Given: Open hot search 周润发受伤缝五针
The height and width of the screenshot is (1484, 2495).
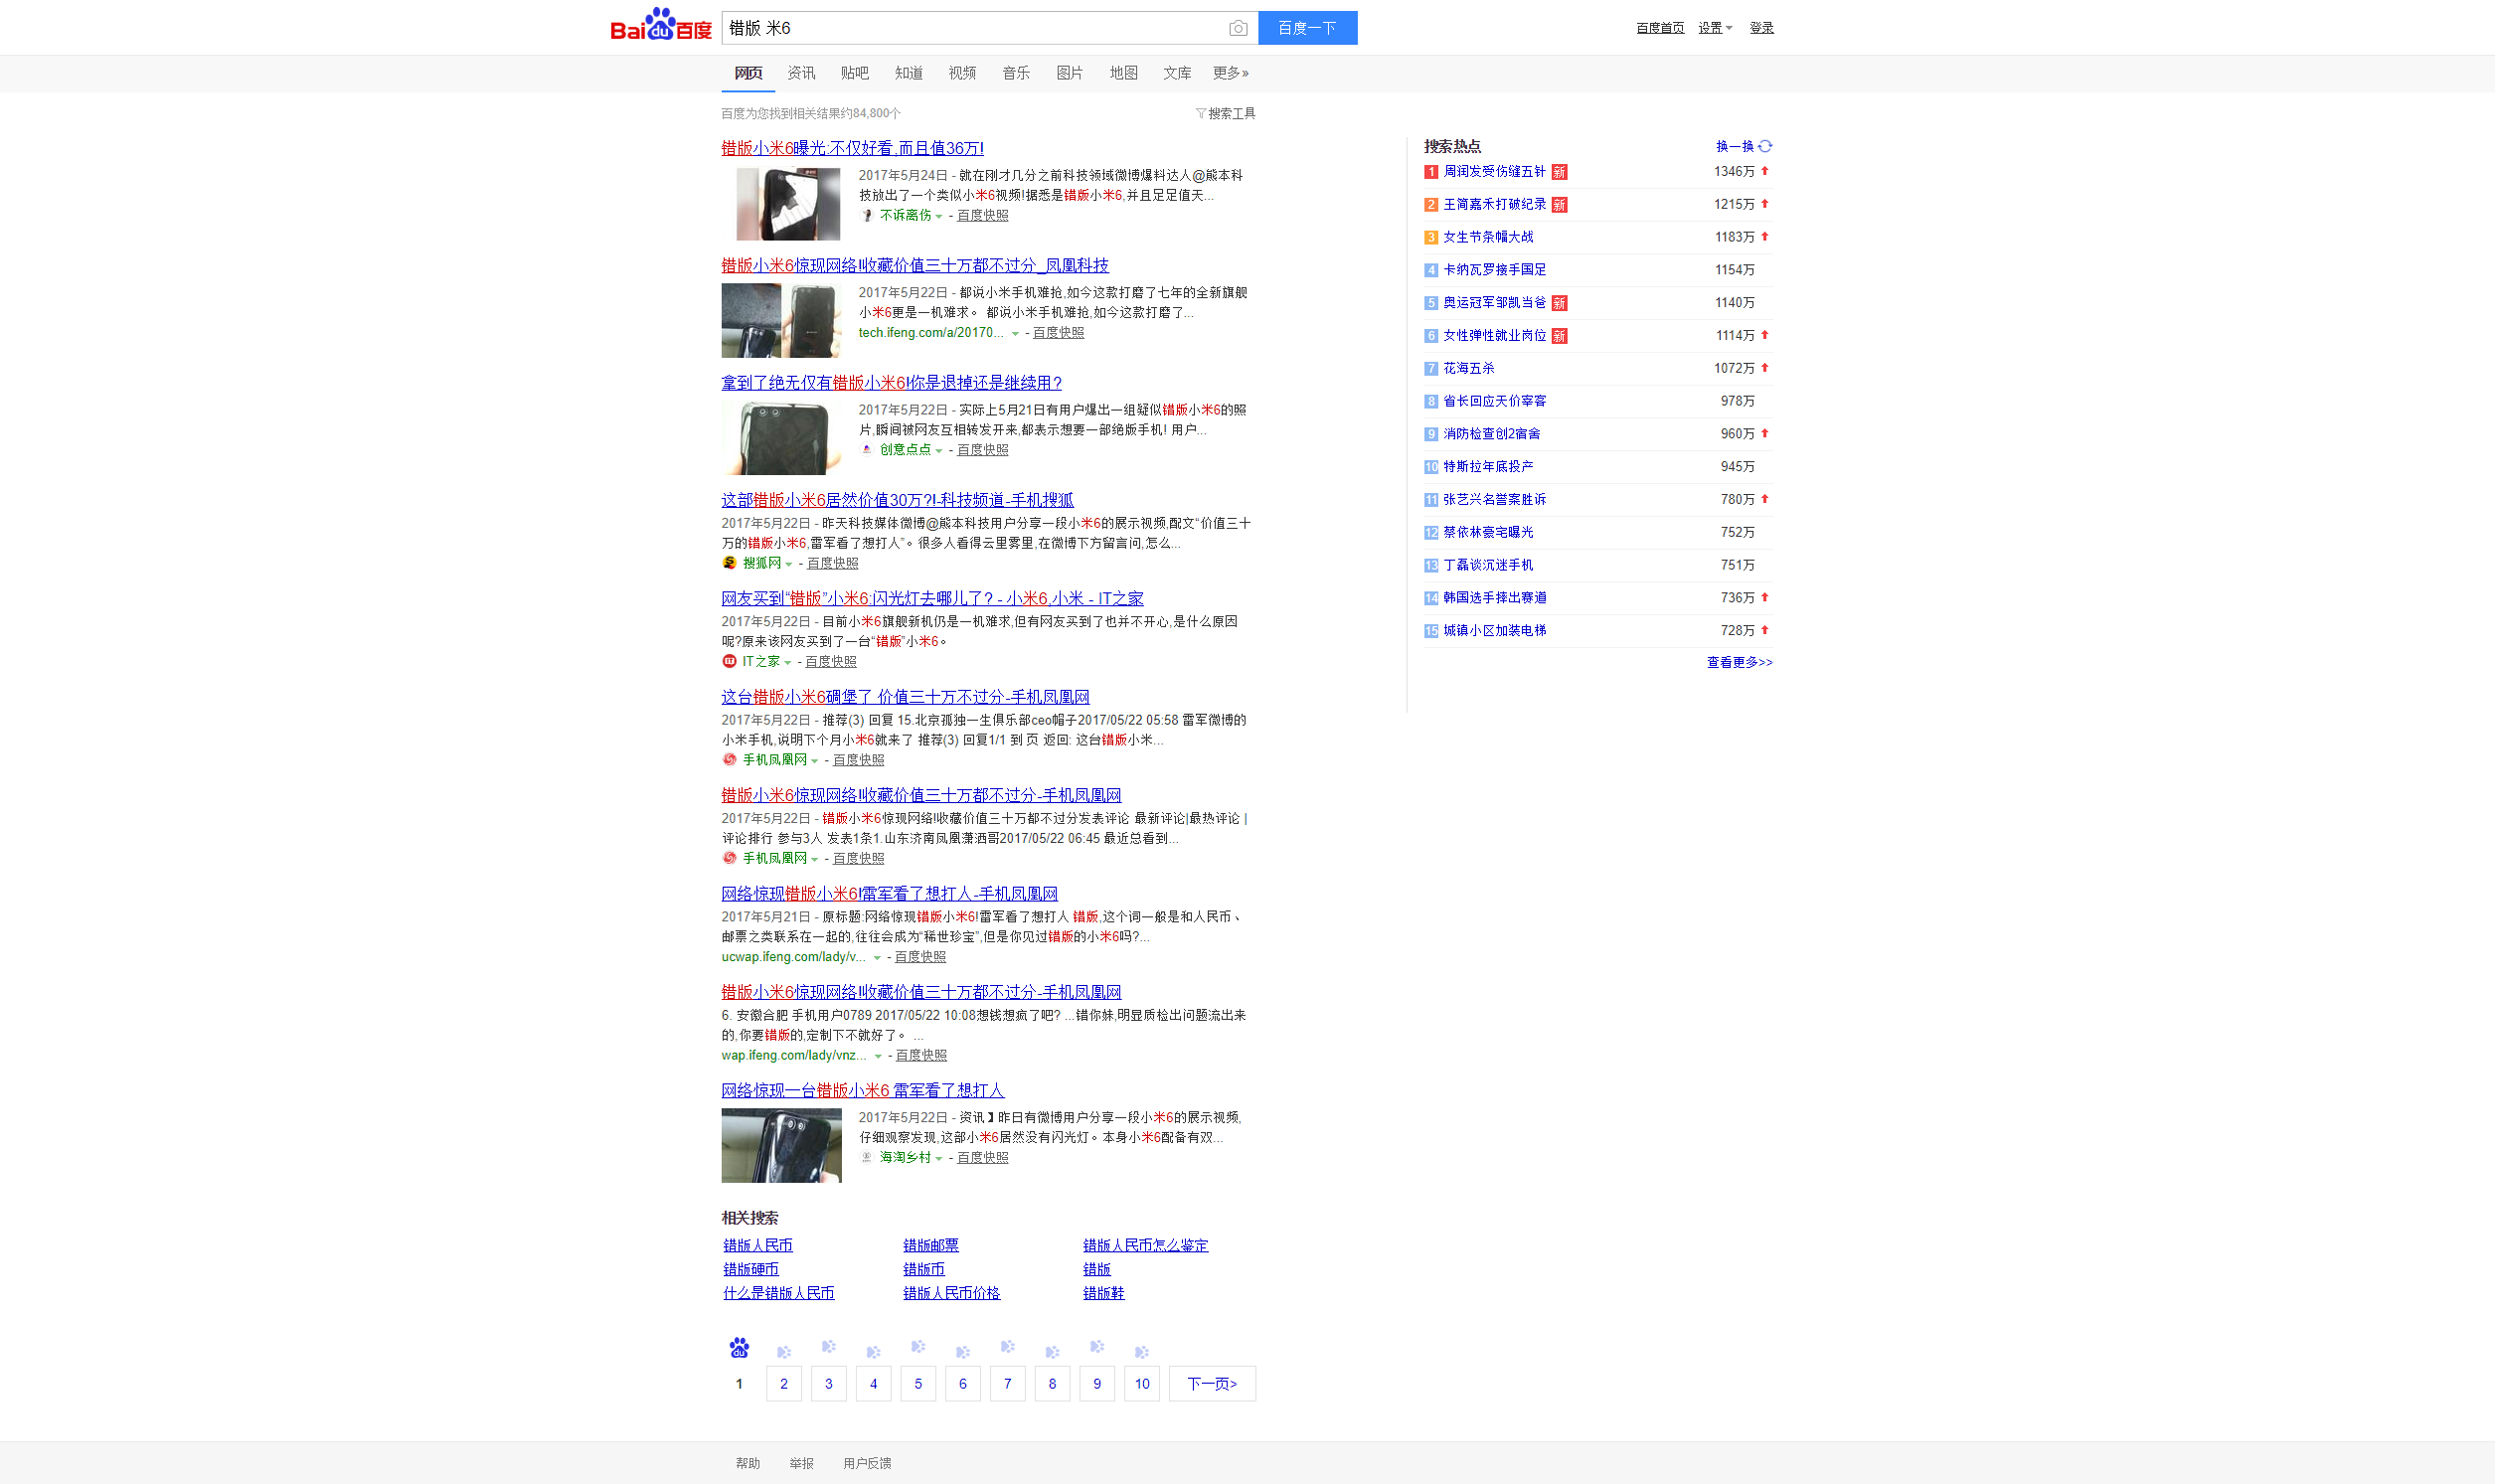Looking at the screenshot, I should (x=1494, y=172).
